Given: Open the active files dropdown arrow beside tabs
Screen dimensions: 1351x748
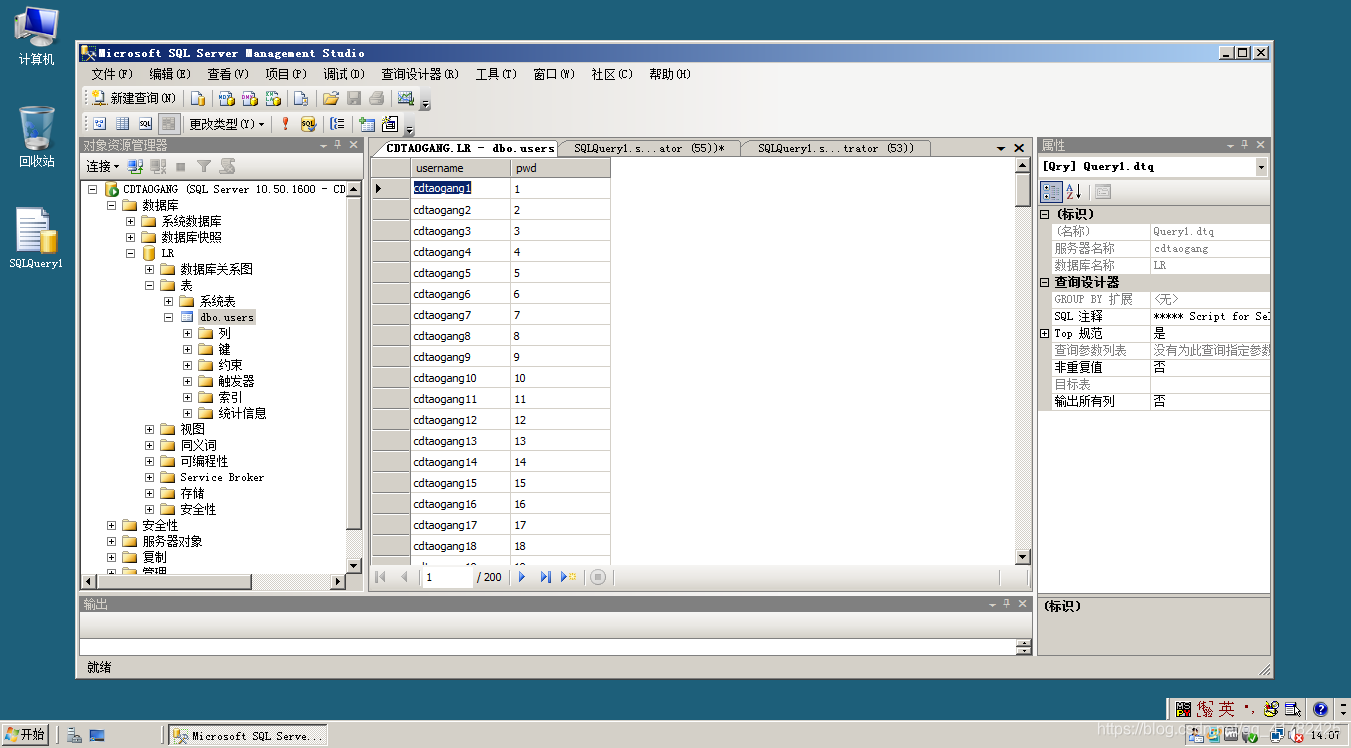Looking at the screenshot, I should click(x=1001, y=148).
